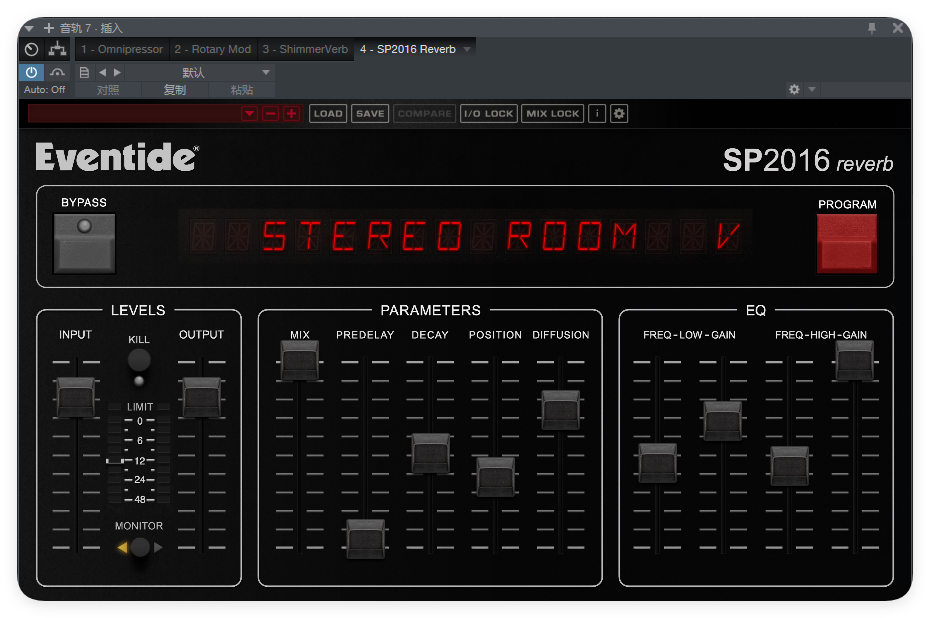Expand the triangle menu at the title bar's left

pos(29,28)
